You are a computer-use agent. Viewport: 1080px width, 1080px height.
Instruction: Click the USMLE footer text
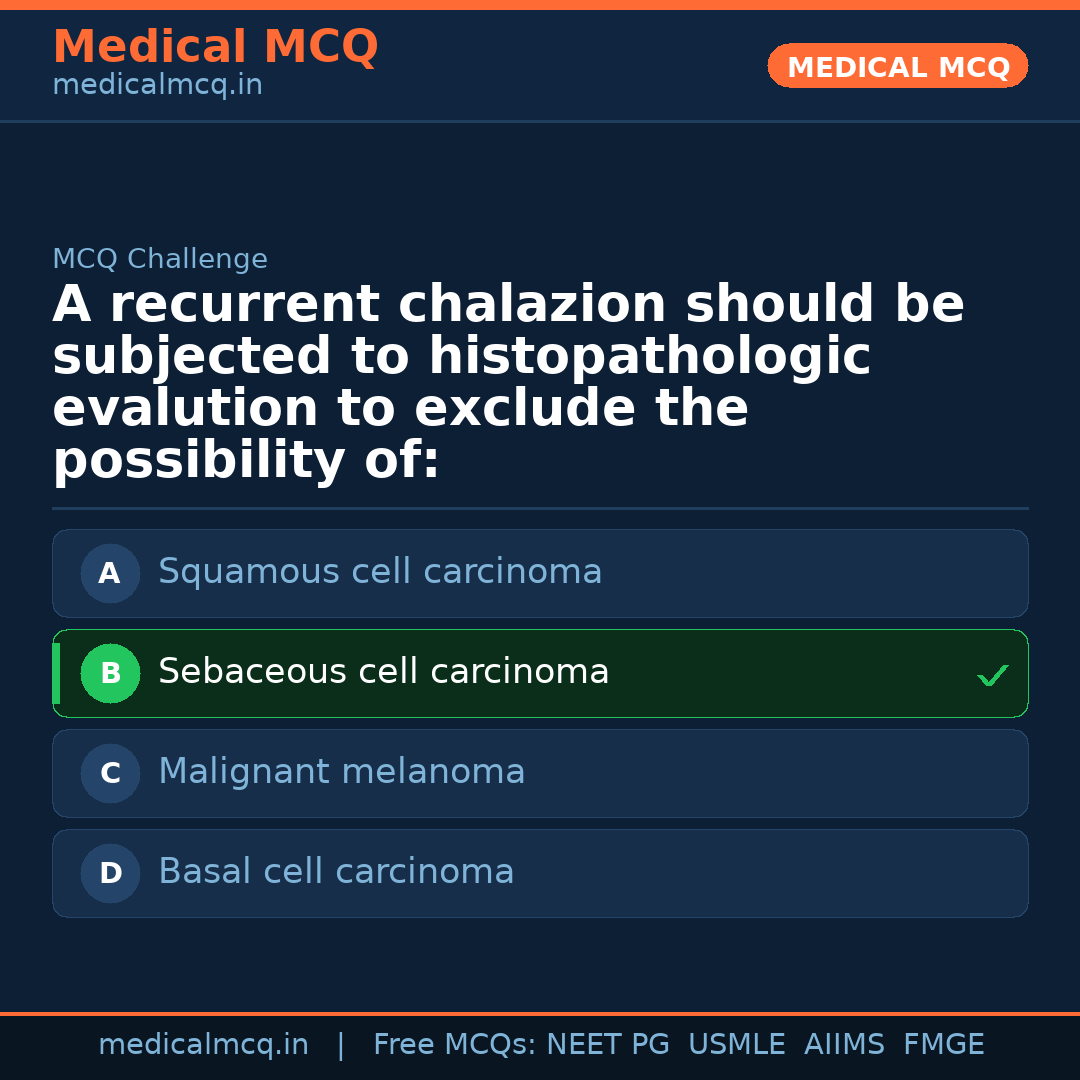point(736,1045)
